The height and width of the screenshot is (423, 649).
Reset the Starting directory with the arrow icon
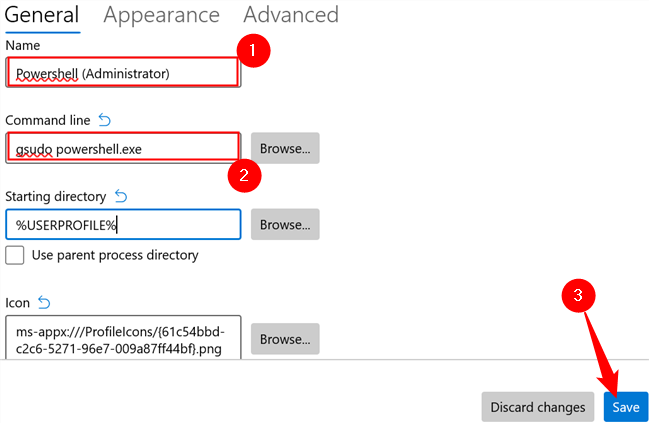(x=121, y=196)
